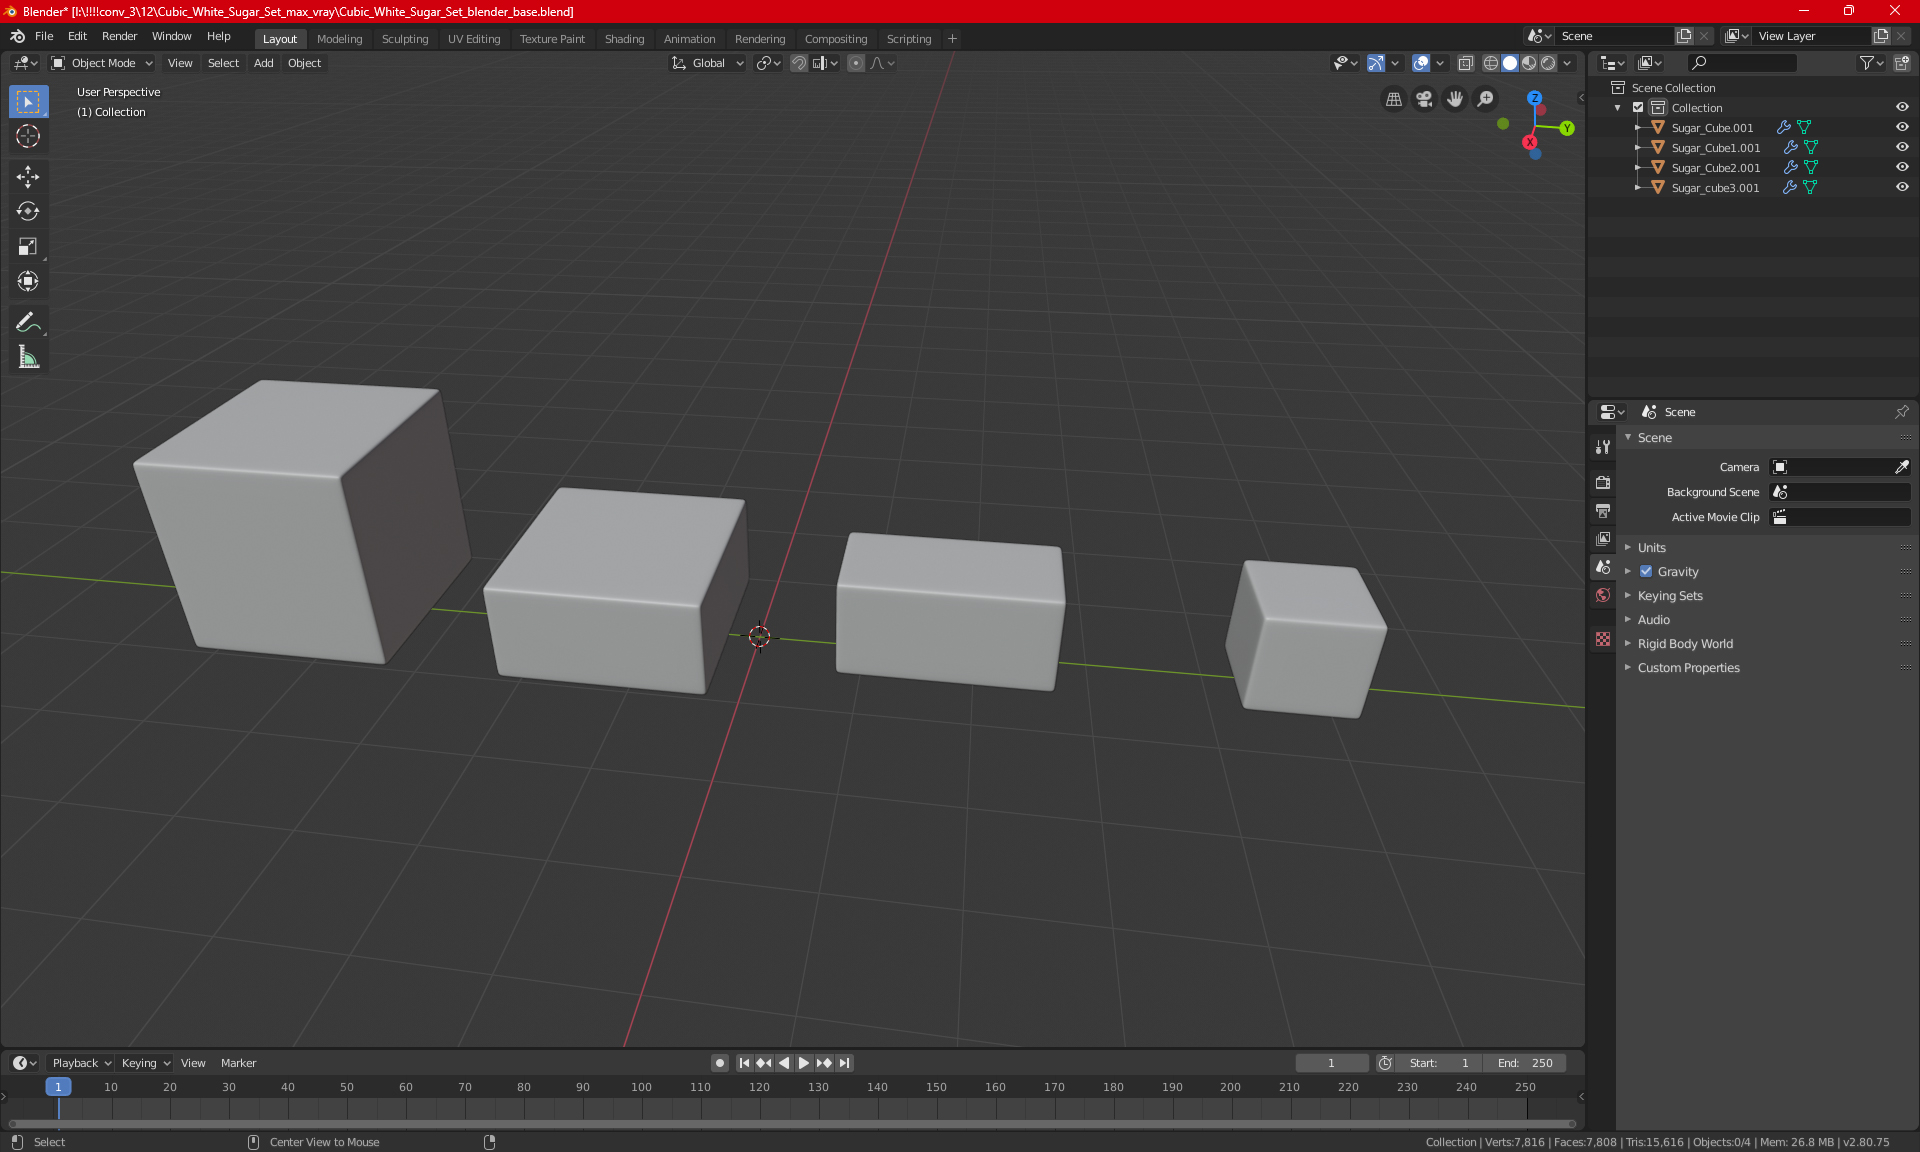Viewport: 1920px width, 1152px height.
Task: Open the Global orientation dropdown
Action: click(707, 63)
